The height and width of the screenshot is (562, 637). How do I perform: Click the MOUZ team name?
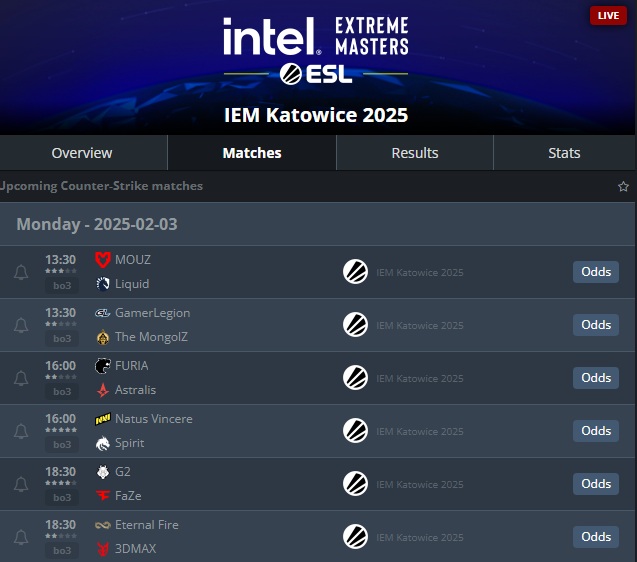coord(133,260)
